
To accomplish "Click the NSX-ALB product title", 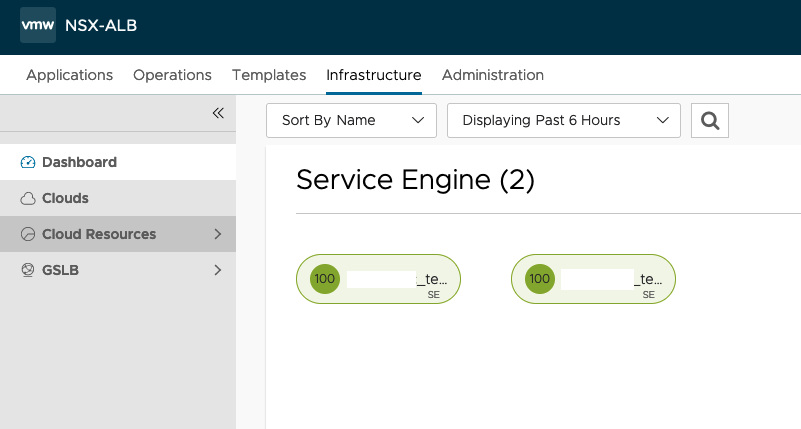I will pyautogui.click(x=101, y=26).
